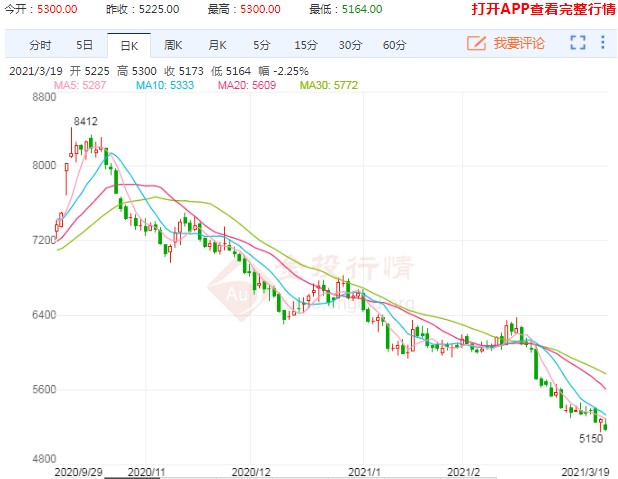This screenshot has width=618, height=479.
Task: Click the MA30 indicator label
Action: (329, 85)
